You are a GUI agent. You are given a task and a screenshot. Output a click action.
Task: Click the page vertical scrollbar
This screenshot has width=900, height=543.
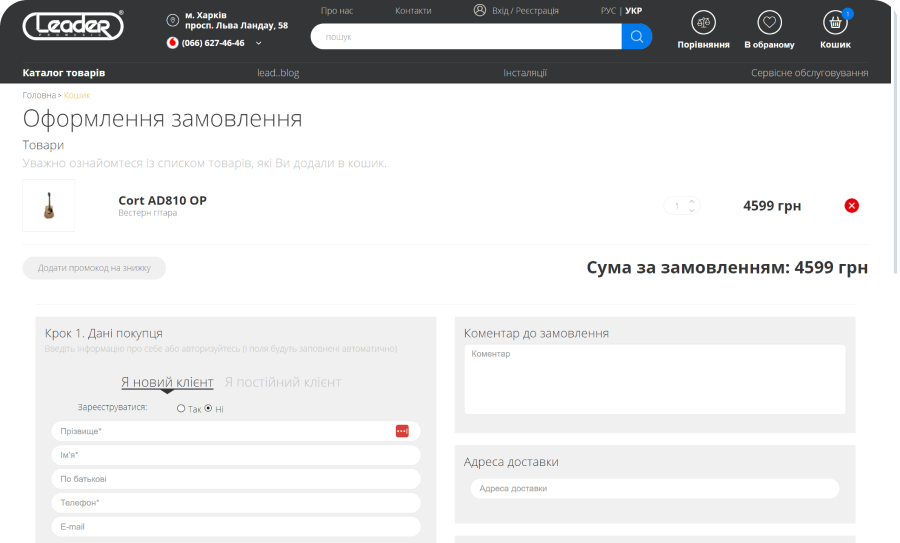[894, 141]
